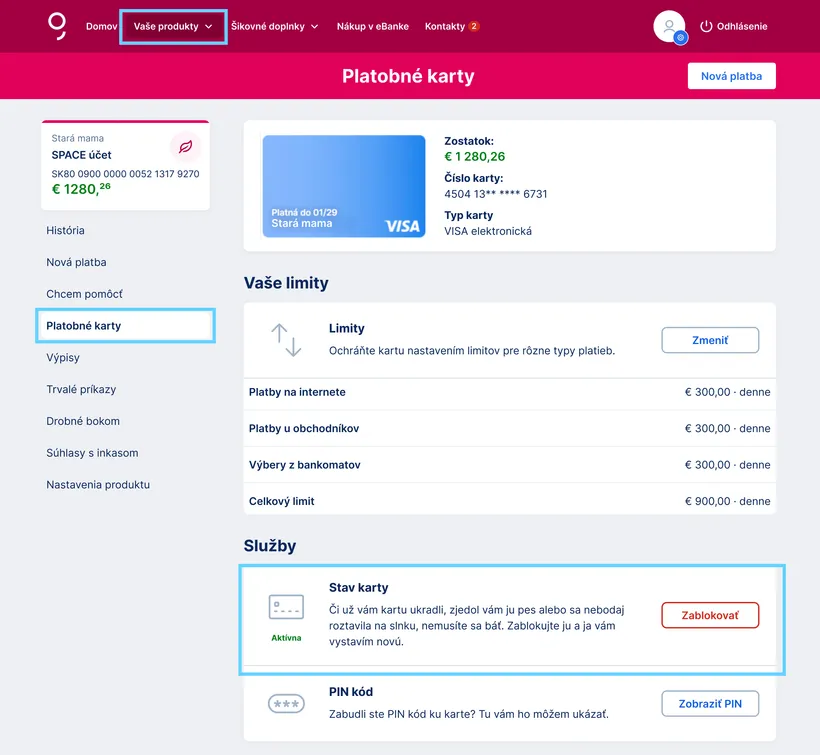Open Chcem pomôcť in the sidebar

[84, 294]
